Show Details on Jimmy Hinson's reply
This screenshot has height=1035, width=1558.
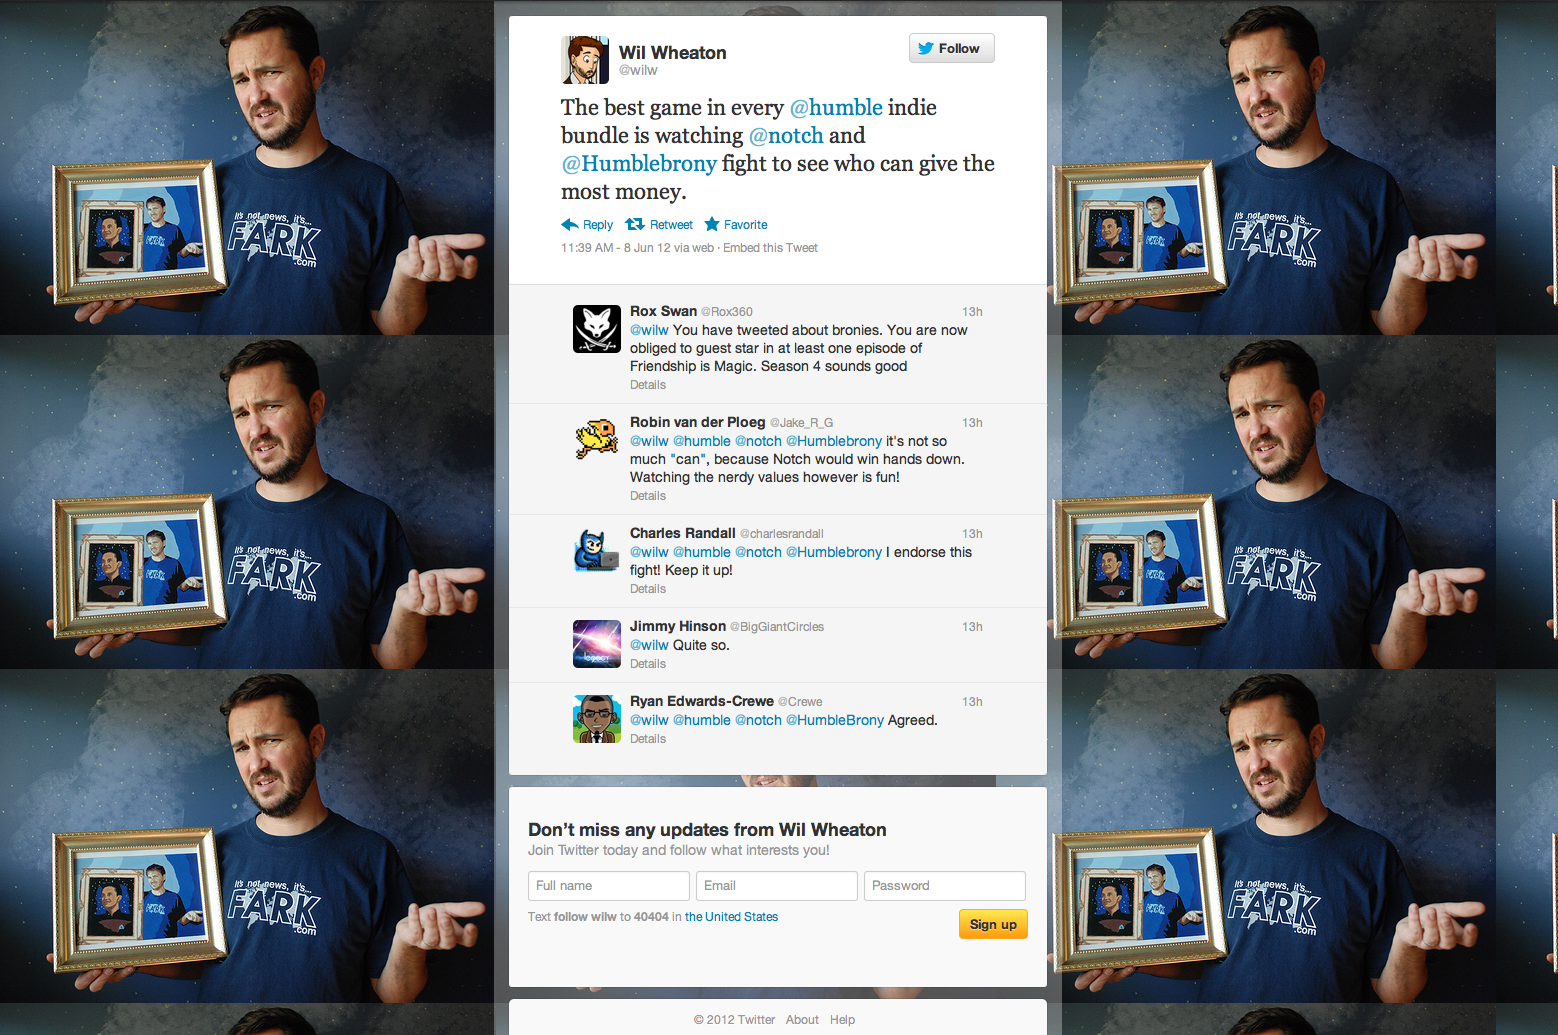pos(648,664)
